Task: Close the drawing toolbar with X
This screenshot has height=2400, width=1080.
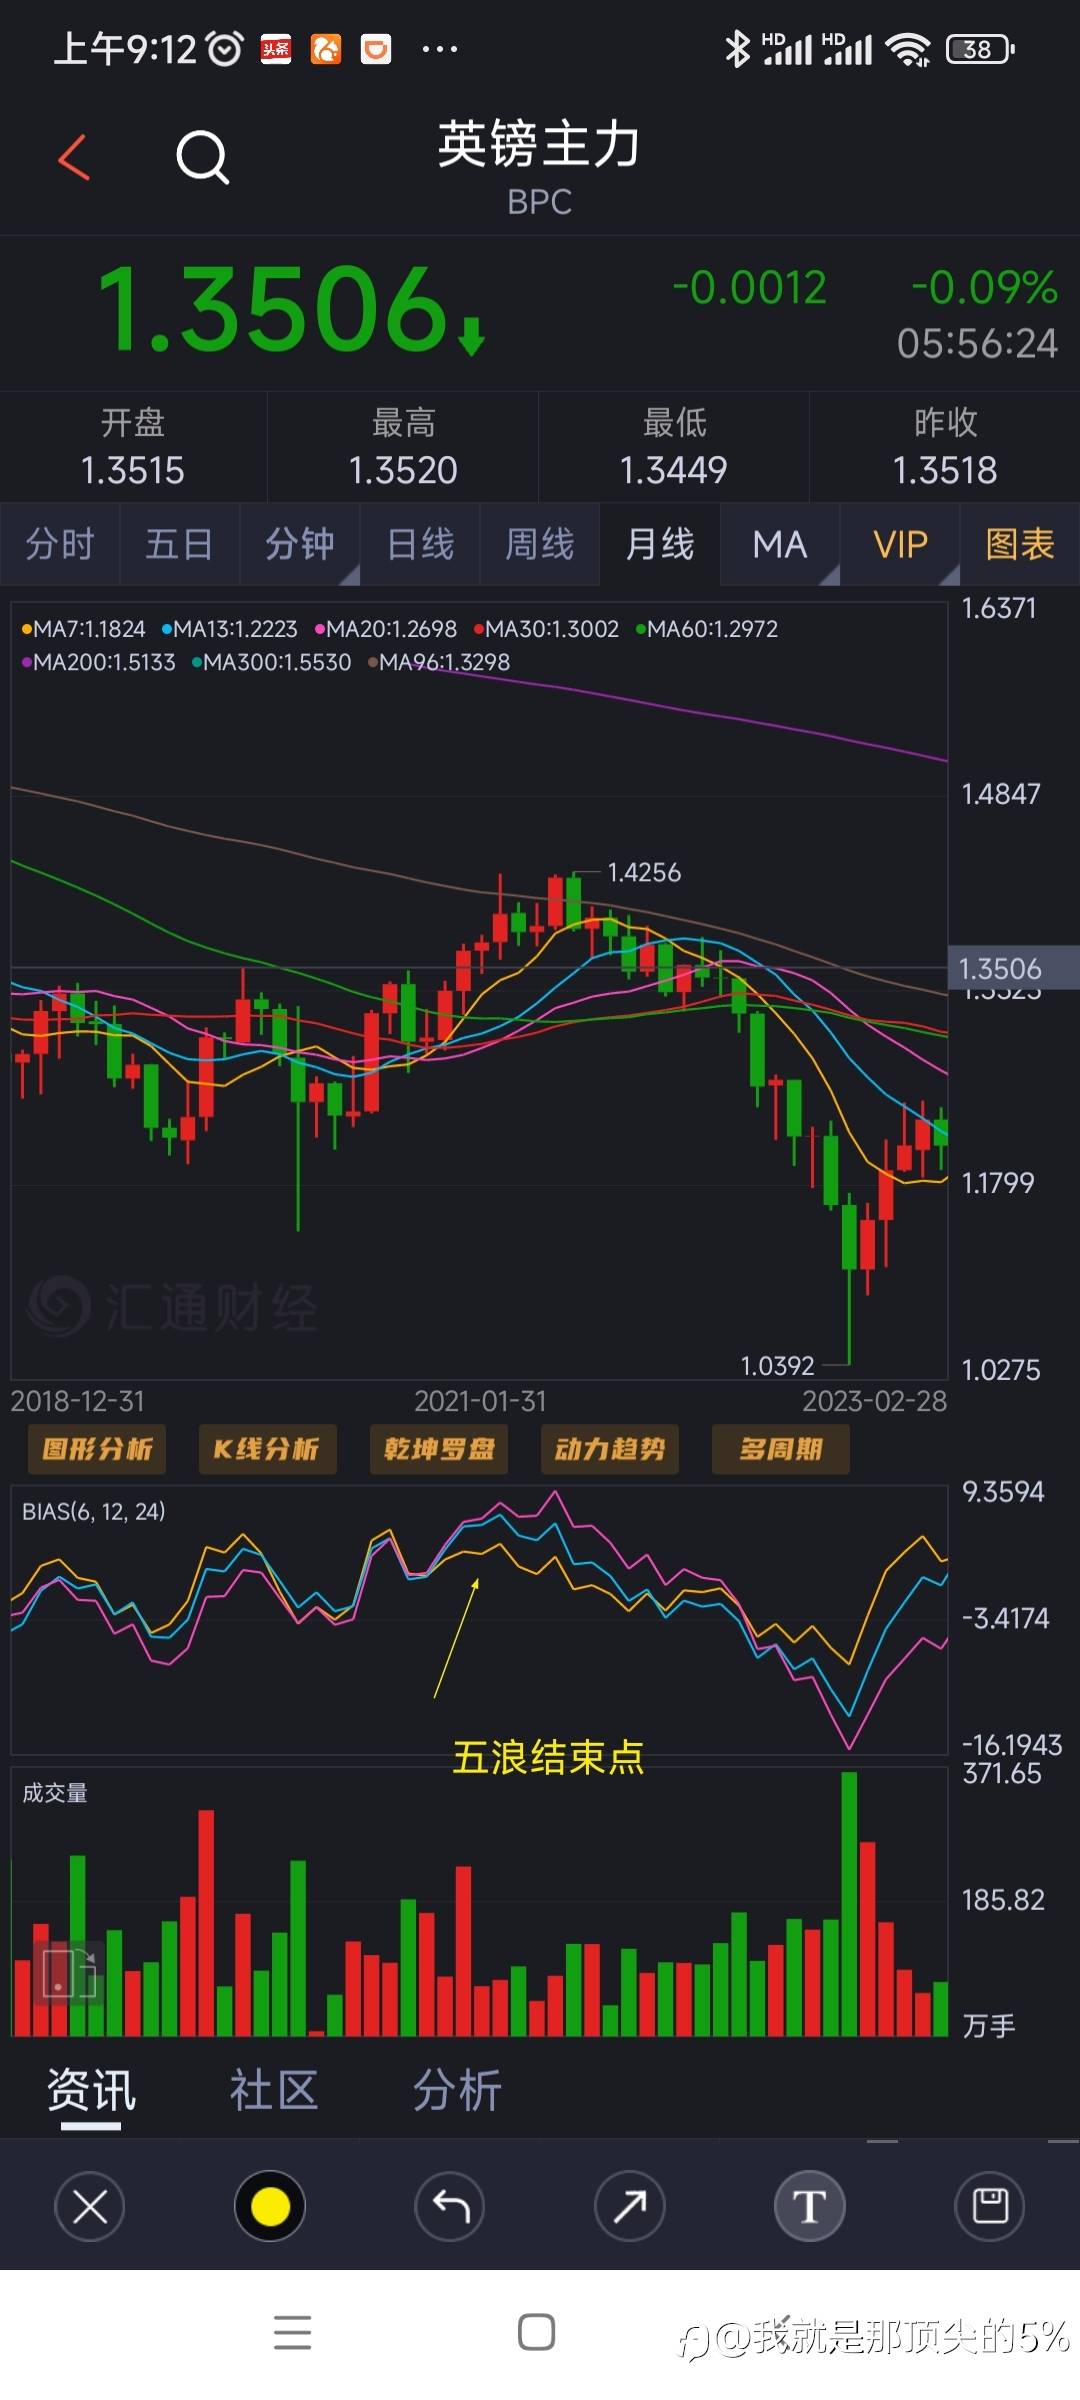Action: tap(90, 2206)
